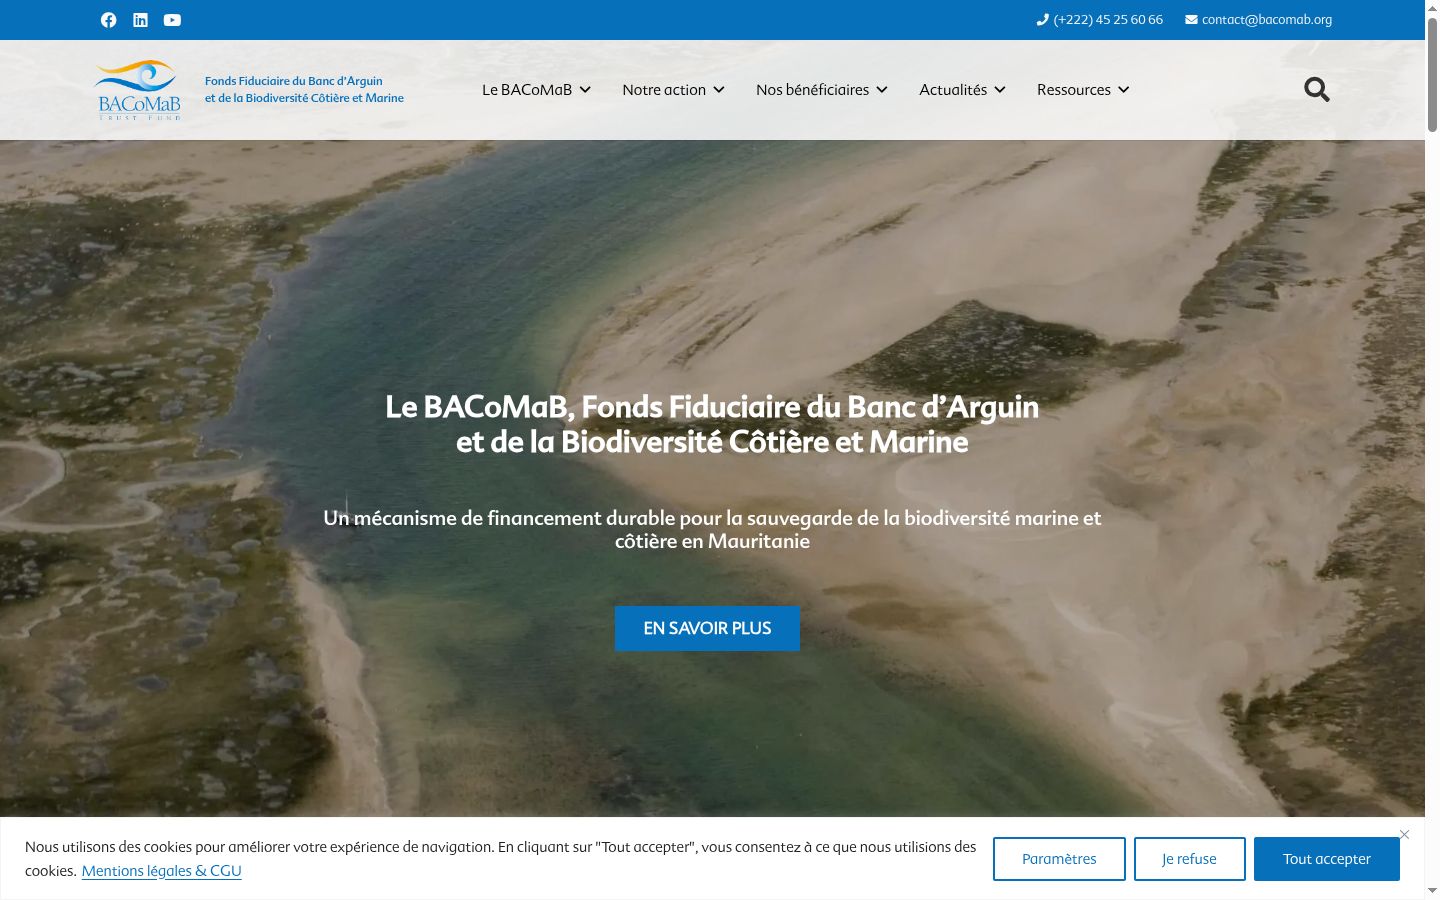Click the search magnifier icon
This screenshot has width=1440, height=900.
pyautogui.click(x=1317, y=90)
